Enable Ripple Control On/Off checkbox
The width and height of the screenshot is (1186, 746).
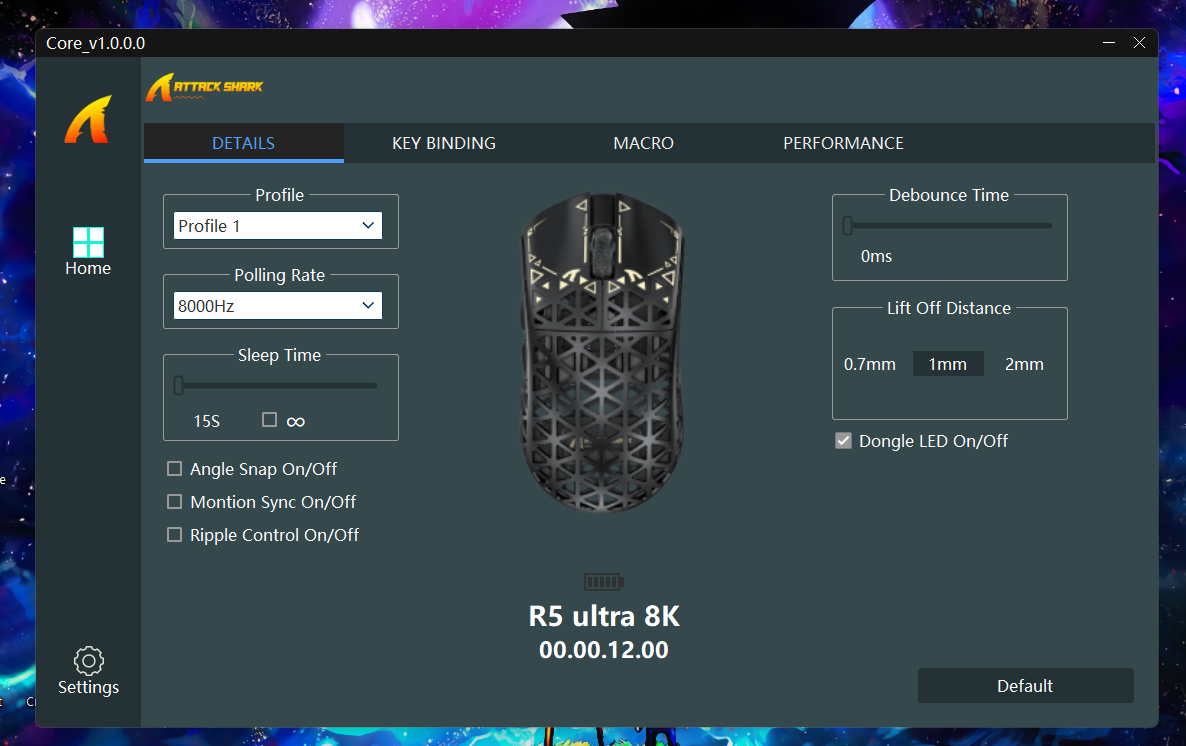[x=175, y=535]
